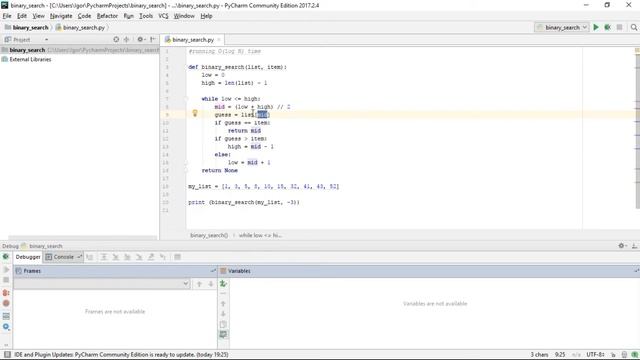Click the View Breakpoints icon
Screen dimensions: 640x360
click(6, 293)
